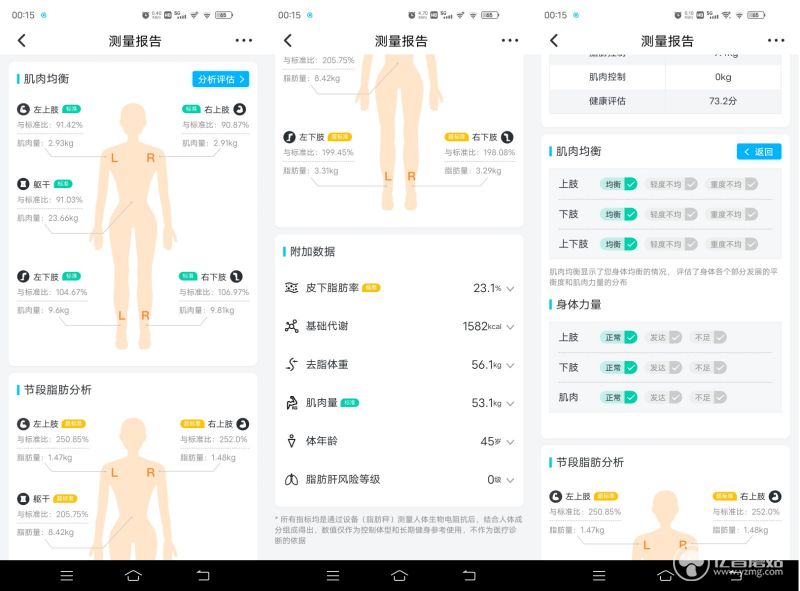800x591 pixels.
Task: Tap the back arrow on the right screen
Action: tap(554, 40)
